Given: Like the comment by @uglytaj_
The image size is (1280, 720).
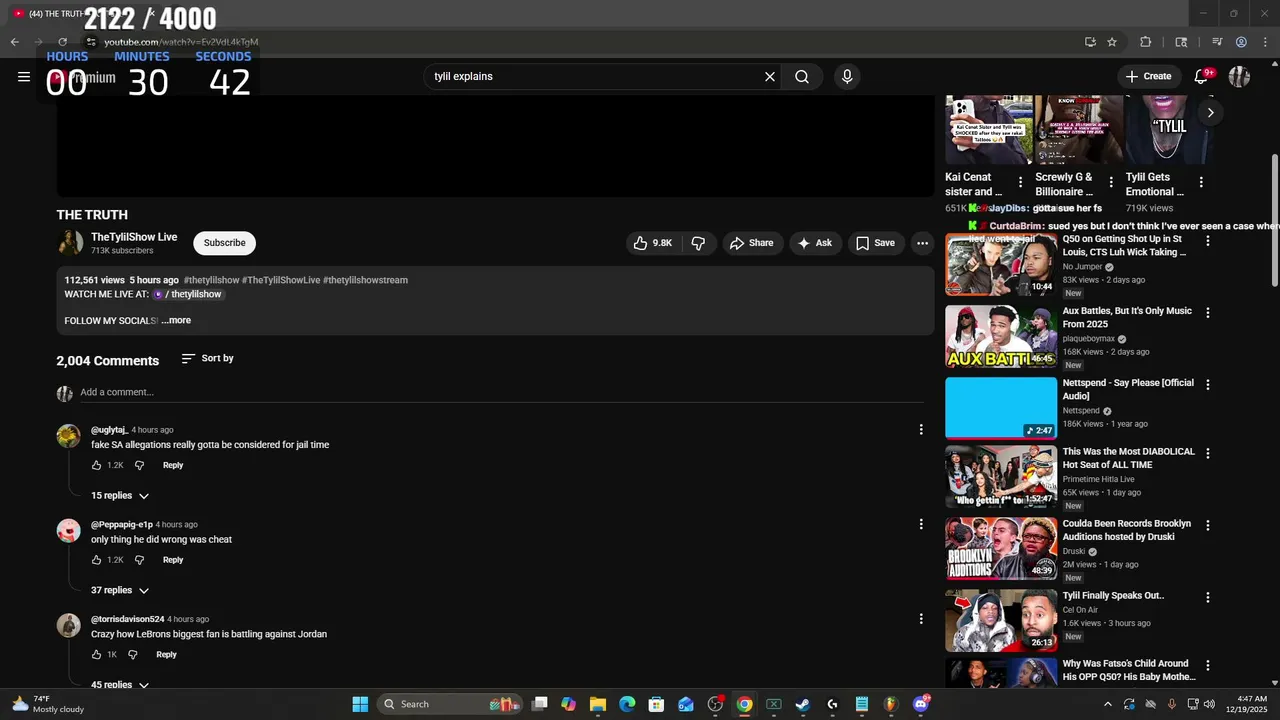Looking at the screenshot, I should tap(97, 465).
